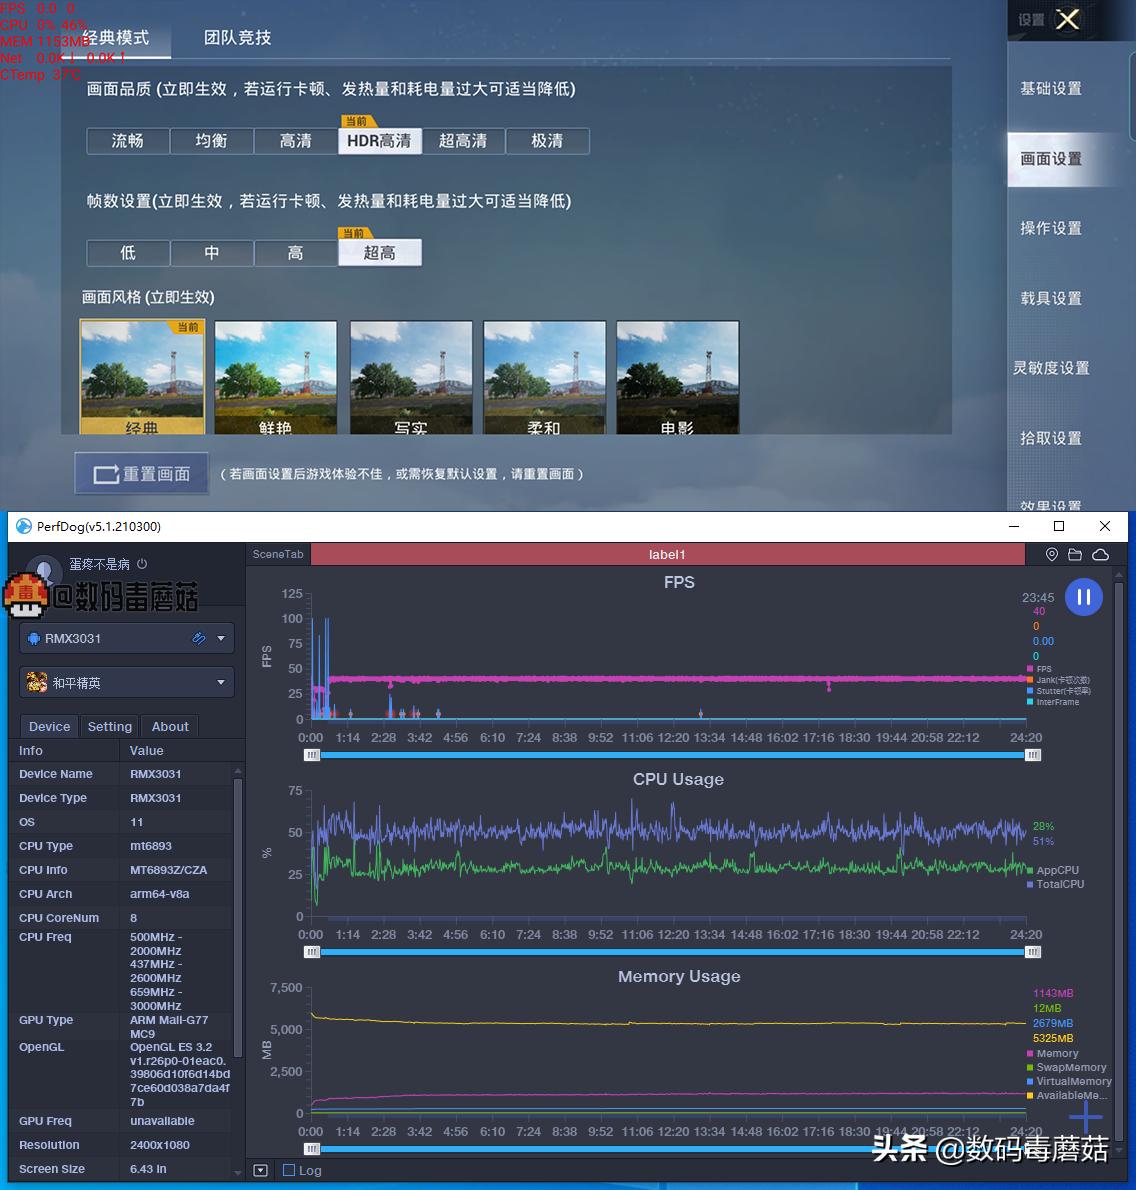1136x1190 pixels.
Task: Open the 和平精英 app selector dropdown
Action: pos(220,682)
